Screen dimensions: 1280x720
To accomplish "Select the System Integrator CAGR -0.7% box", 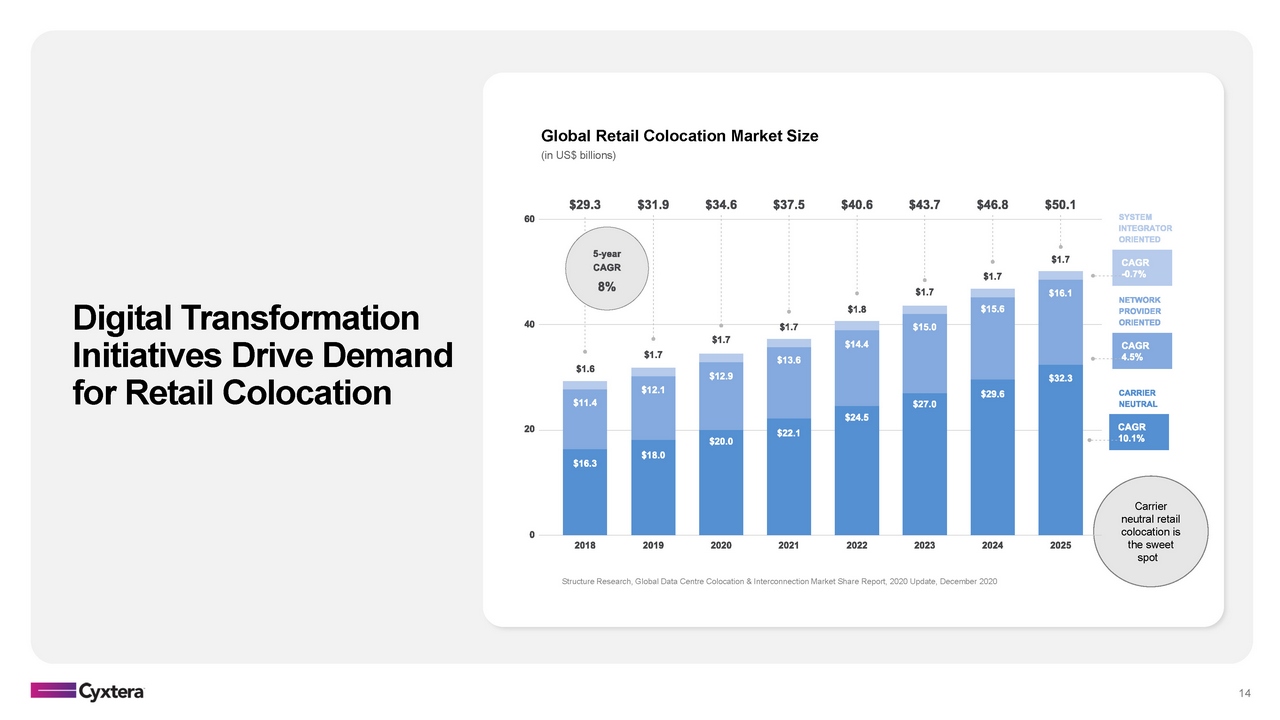I will 1139,268.
